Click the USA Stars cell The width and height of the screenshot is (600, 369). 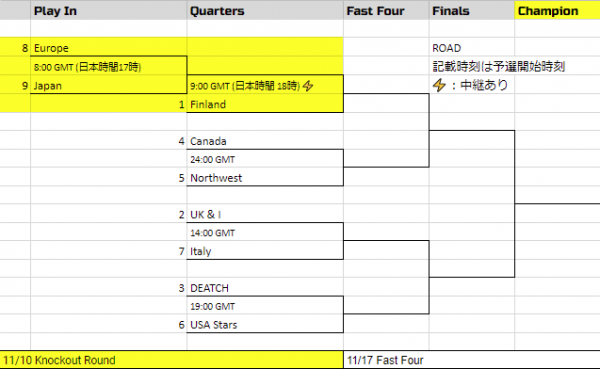[x=265, y=324]
